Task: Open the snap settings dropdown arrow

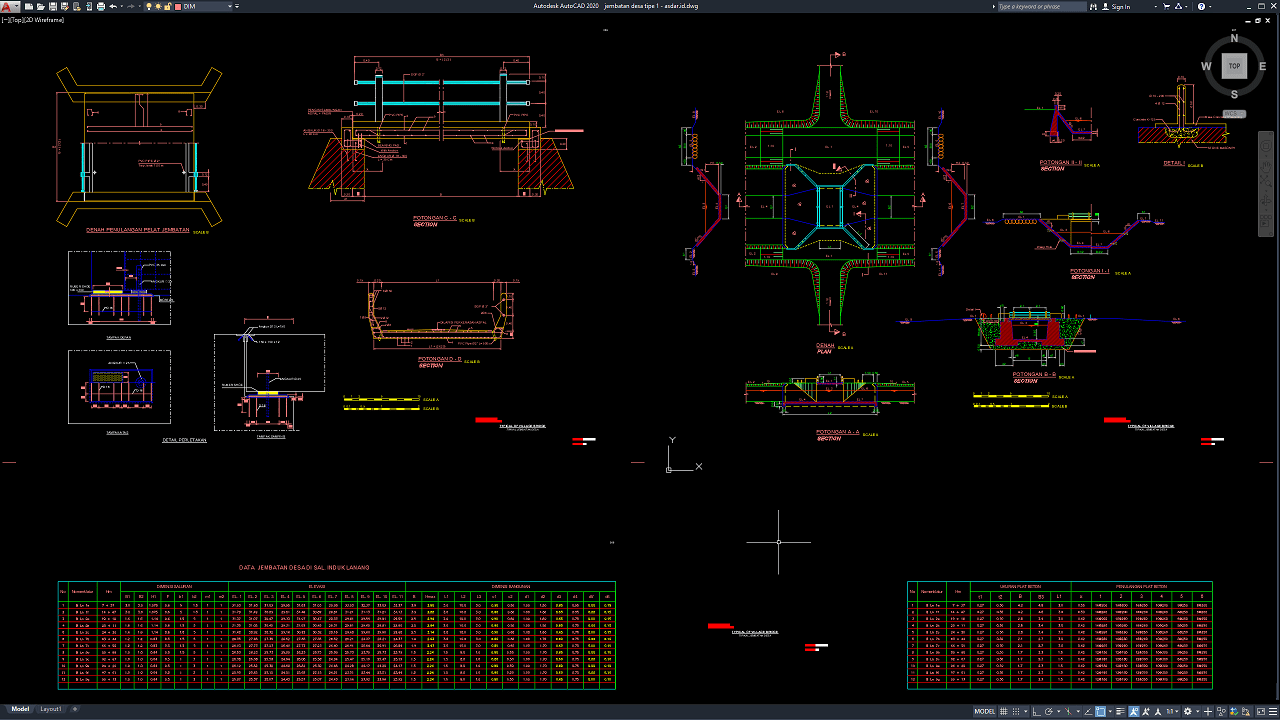Action: point(1025,711)
